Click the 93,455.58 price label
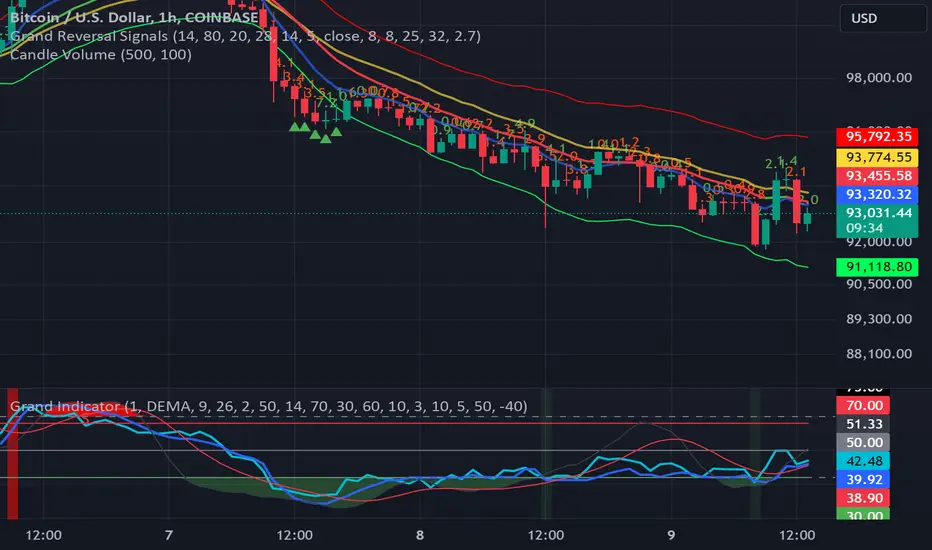Viewport: 932px width, 550px height. 878,176
